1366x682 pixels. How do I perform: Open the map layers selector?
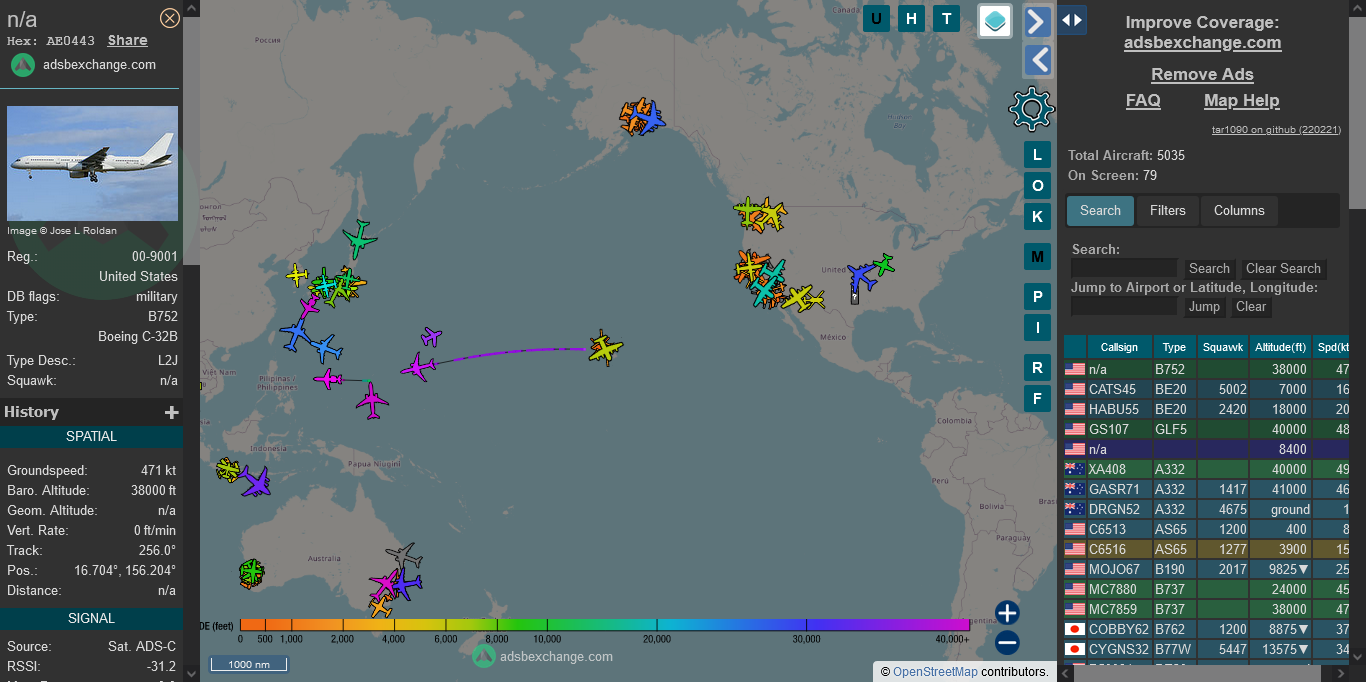point(995,20)
